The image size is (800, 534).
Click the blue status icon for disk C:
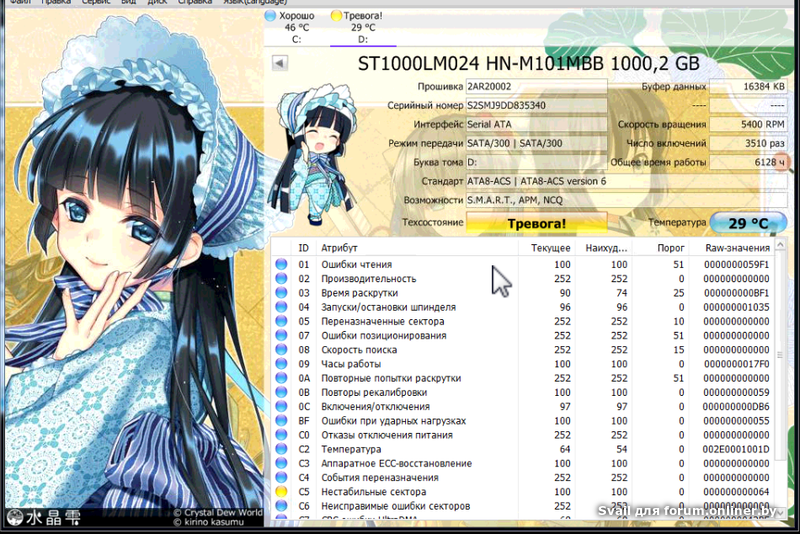click(x=270, y=16)
